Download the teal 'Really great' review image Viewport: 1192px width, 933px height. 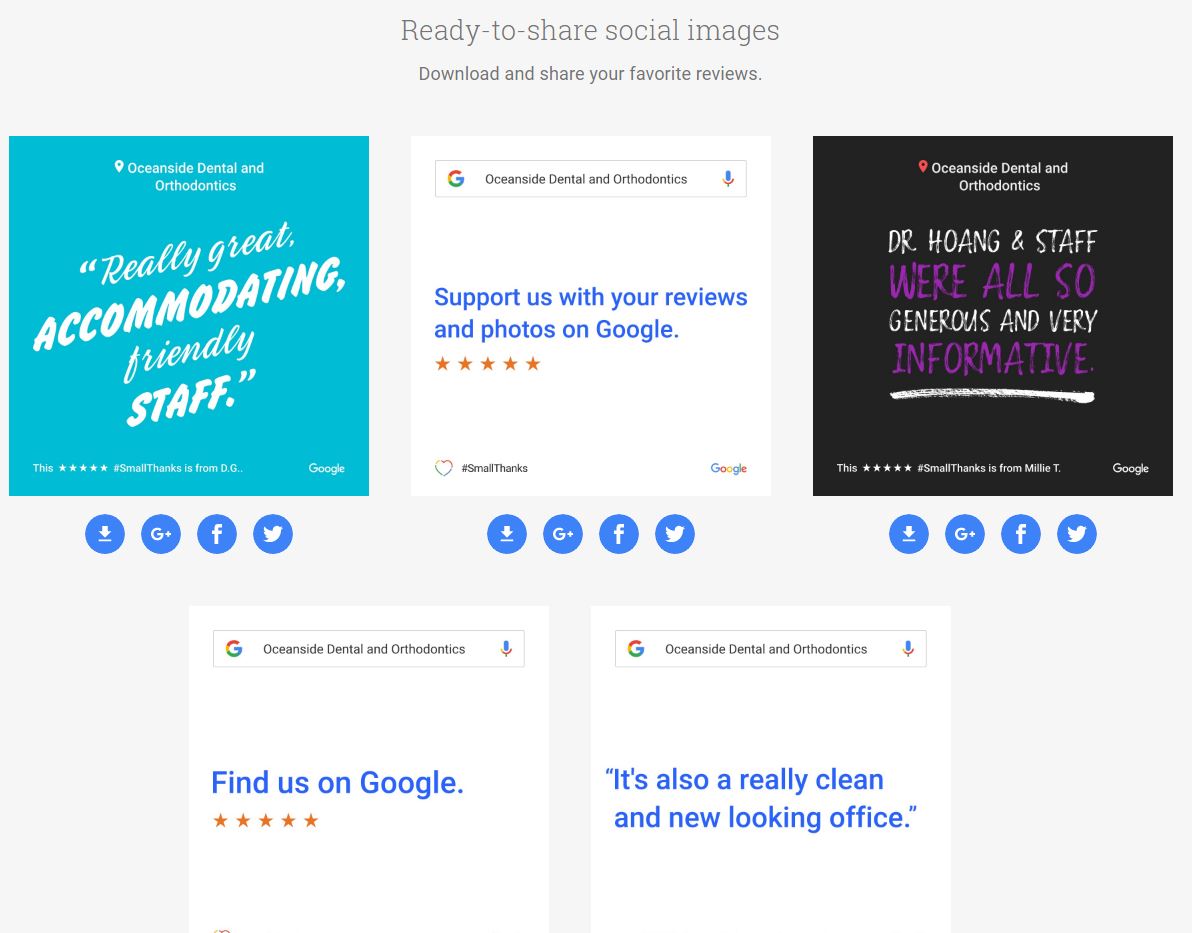pos(105,534)
